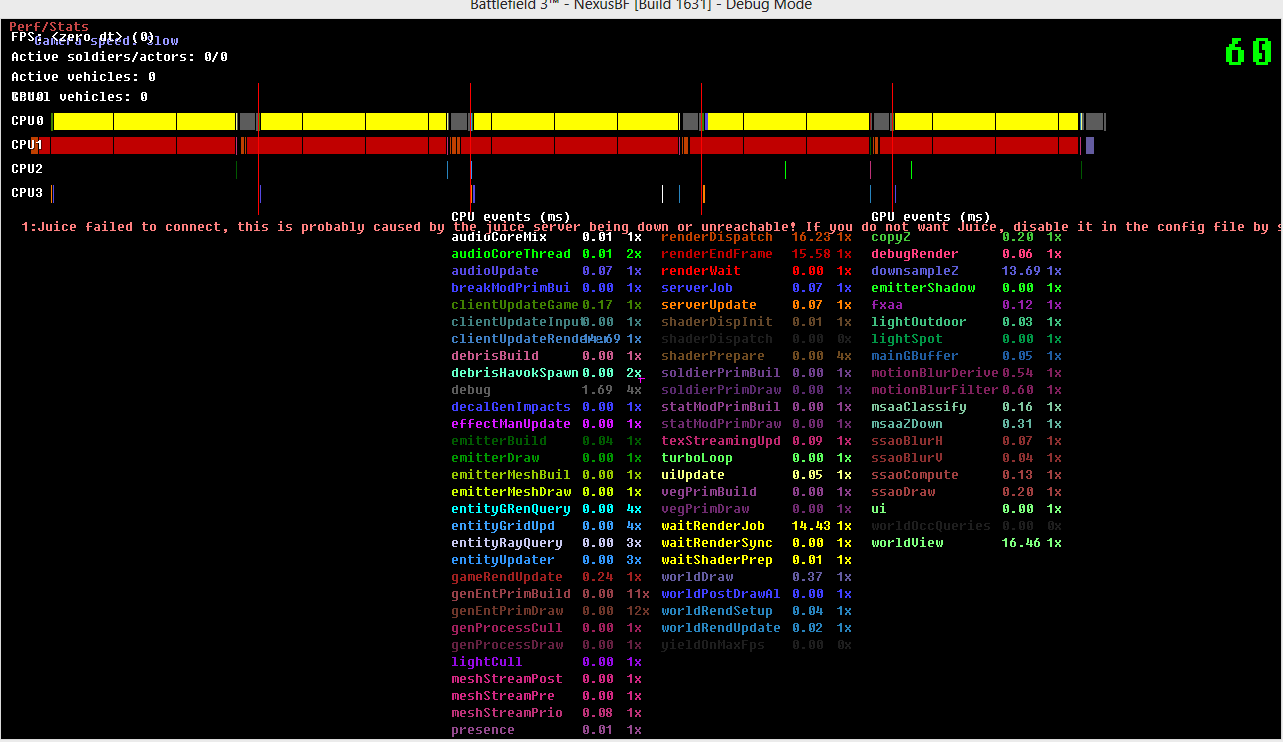Select the entityGRenQuery event
1283x742 pixels.
click(546, 509)
